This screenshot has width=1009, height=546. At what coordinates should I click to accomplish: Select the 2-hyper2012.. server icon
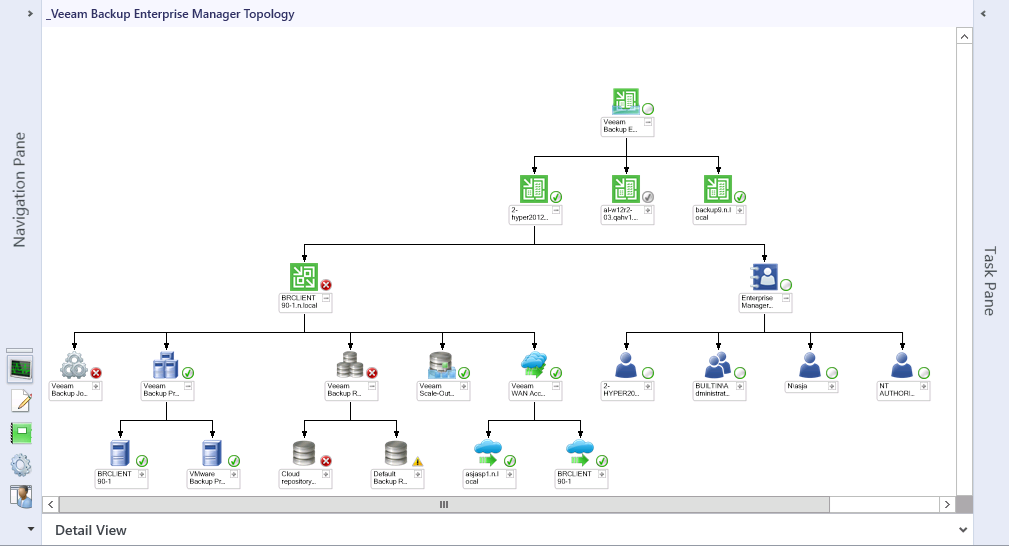[533, 189]
